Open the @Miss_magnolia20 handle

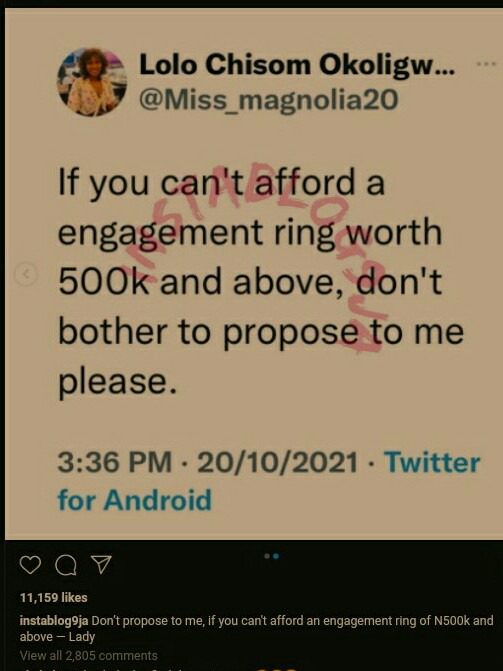pos(269,100)
